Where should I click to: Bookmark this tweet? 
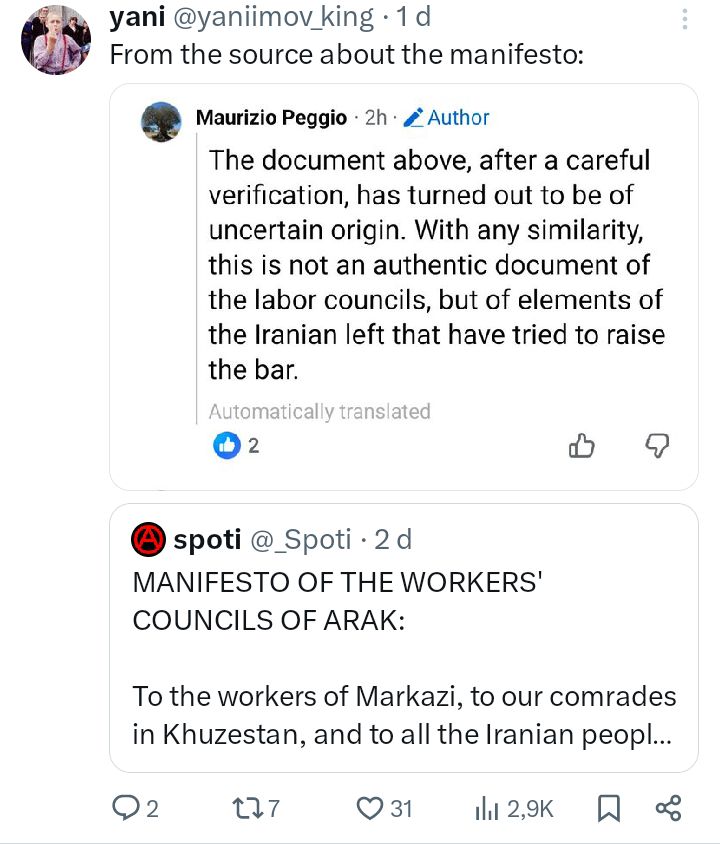click(x=607, y=808)
